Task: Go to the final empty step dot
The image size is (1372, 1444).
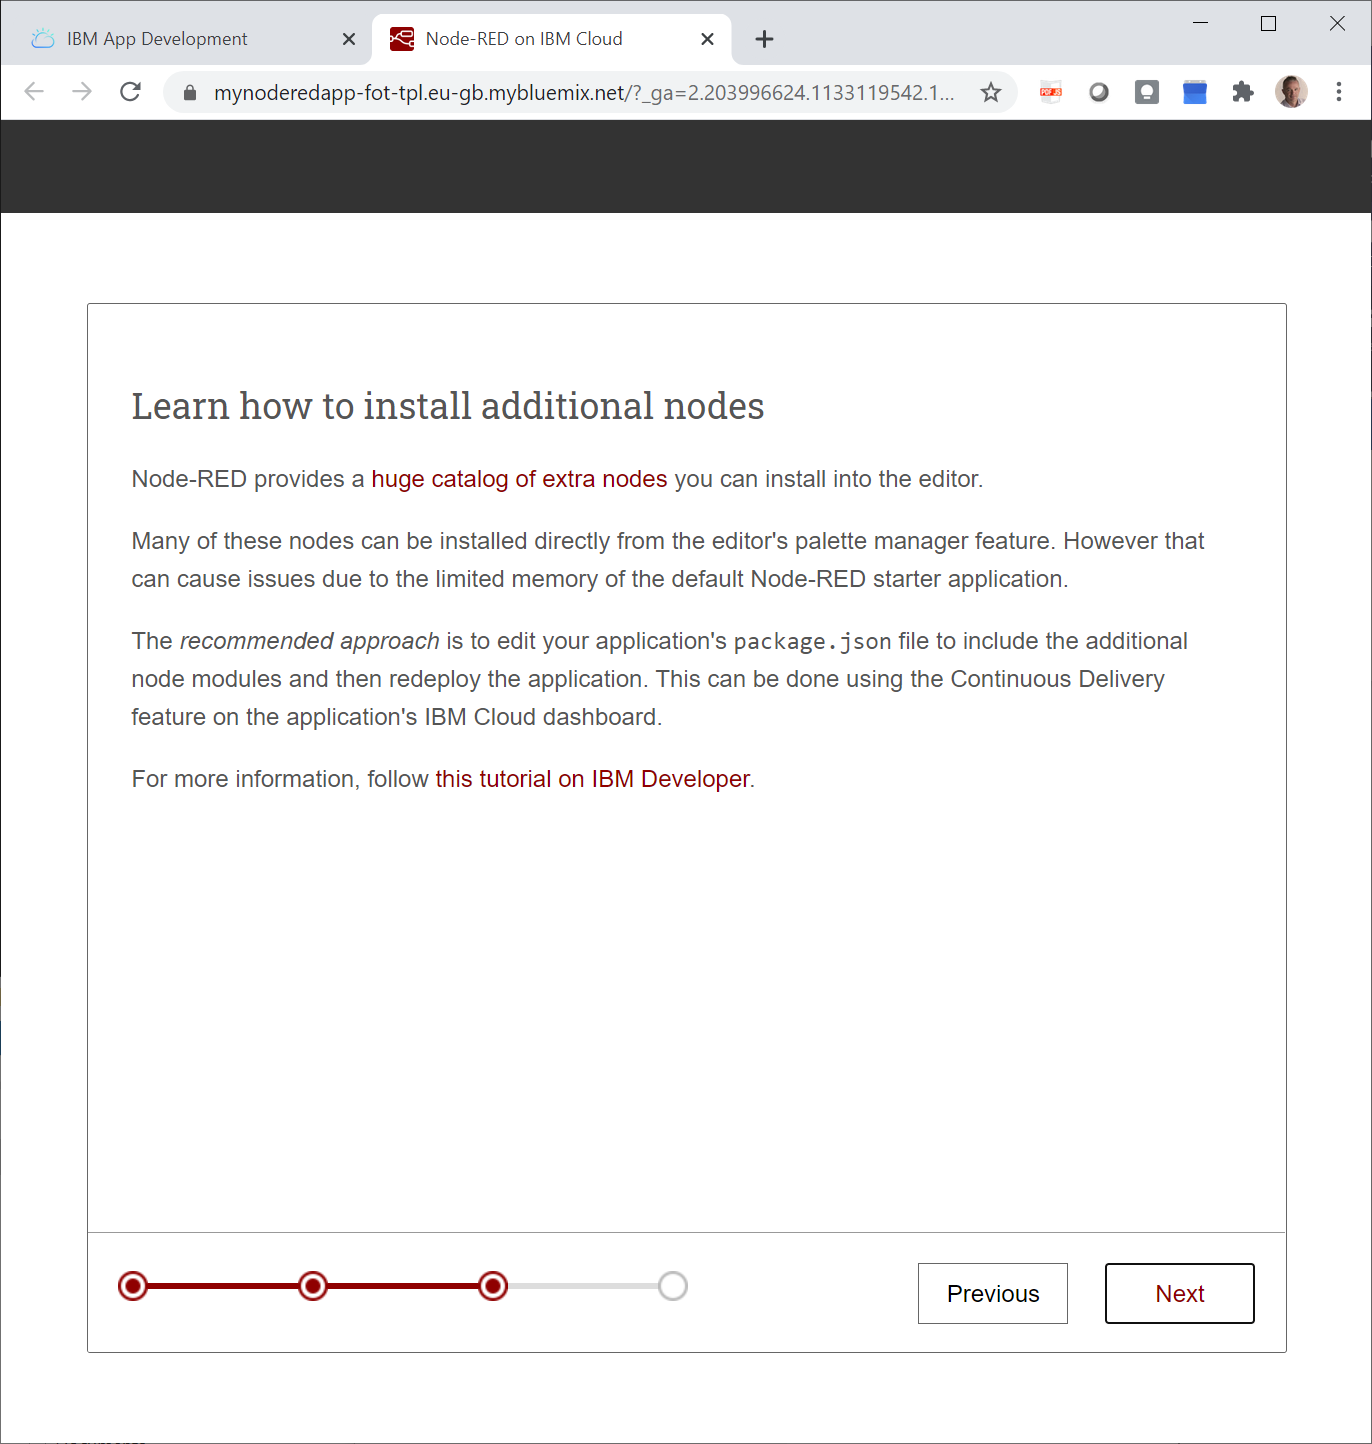Action: click(673, 1286)
